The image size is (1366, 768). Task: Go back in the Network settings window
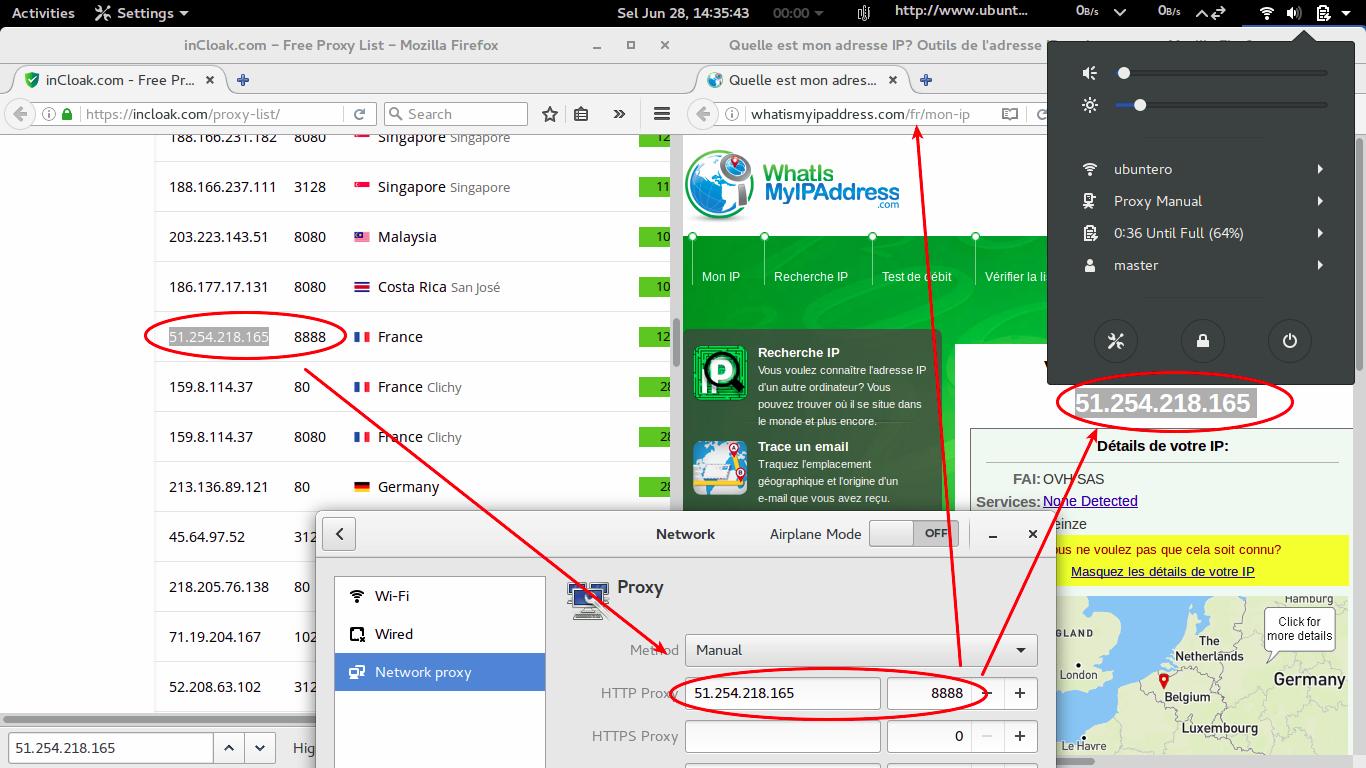click(340, 534)
